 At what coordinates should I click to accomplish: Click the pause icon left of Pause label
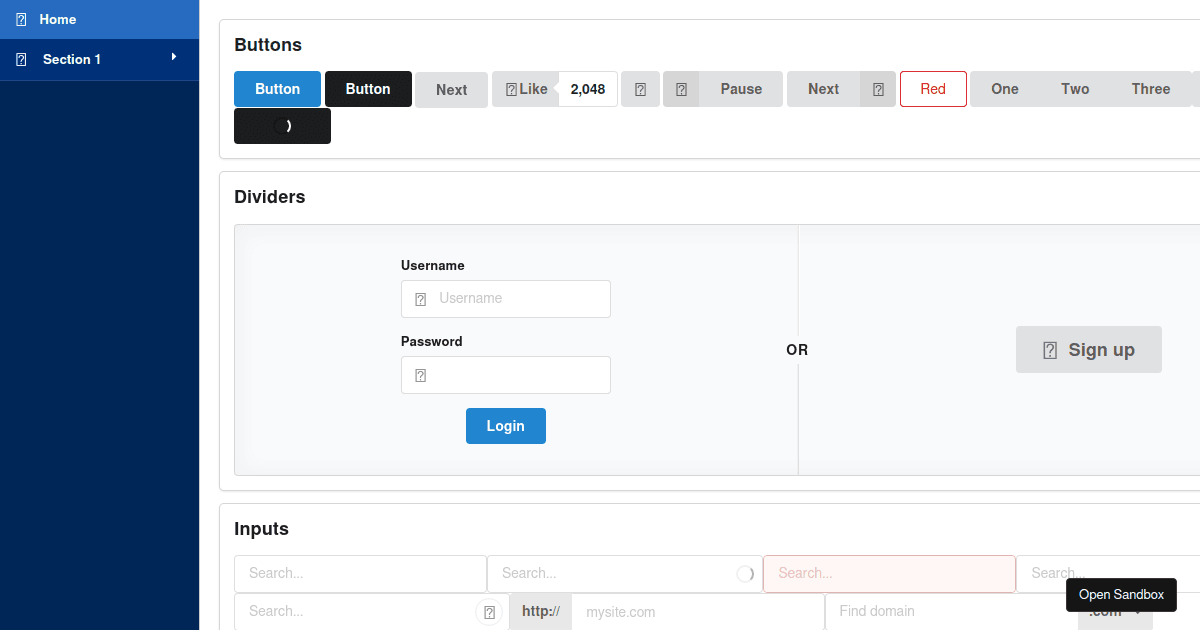click(681, 89)
